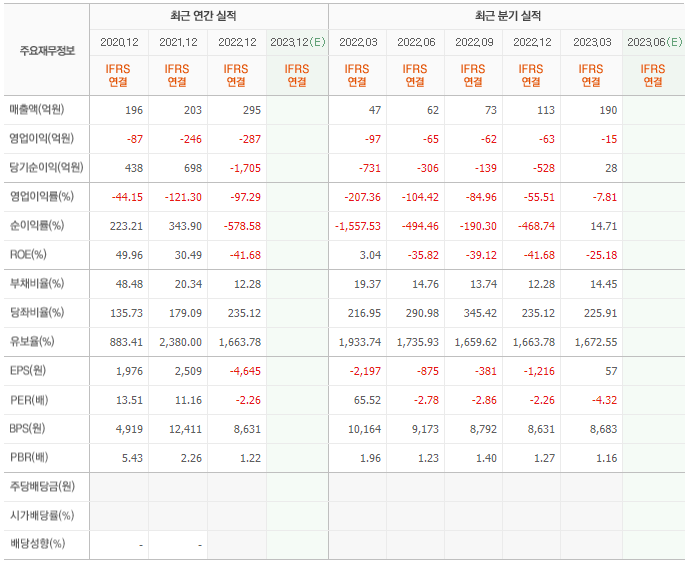Select net income value -1,705
Viewport: 688px width, 564px height.
[x=245, y=168]
